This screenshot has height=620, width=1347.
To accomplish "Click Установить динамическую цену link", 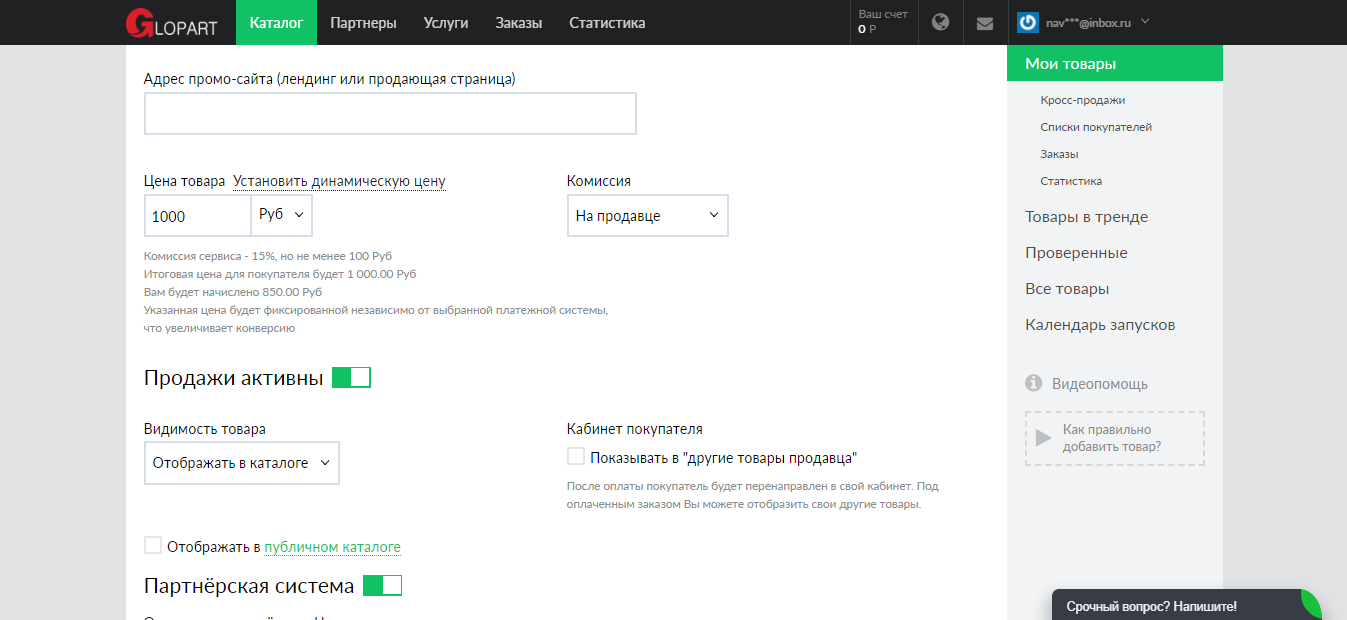I will (339, 181).
